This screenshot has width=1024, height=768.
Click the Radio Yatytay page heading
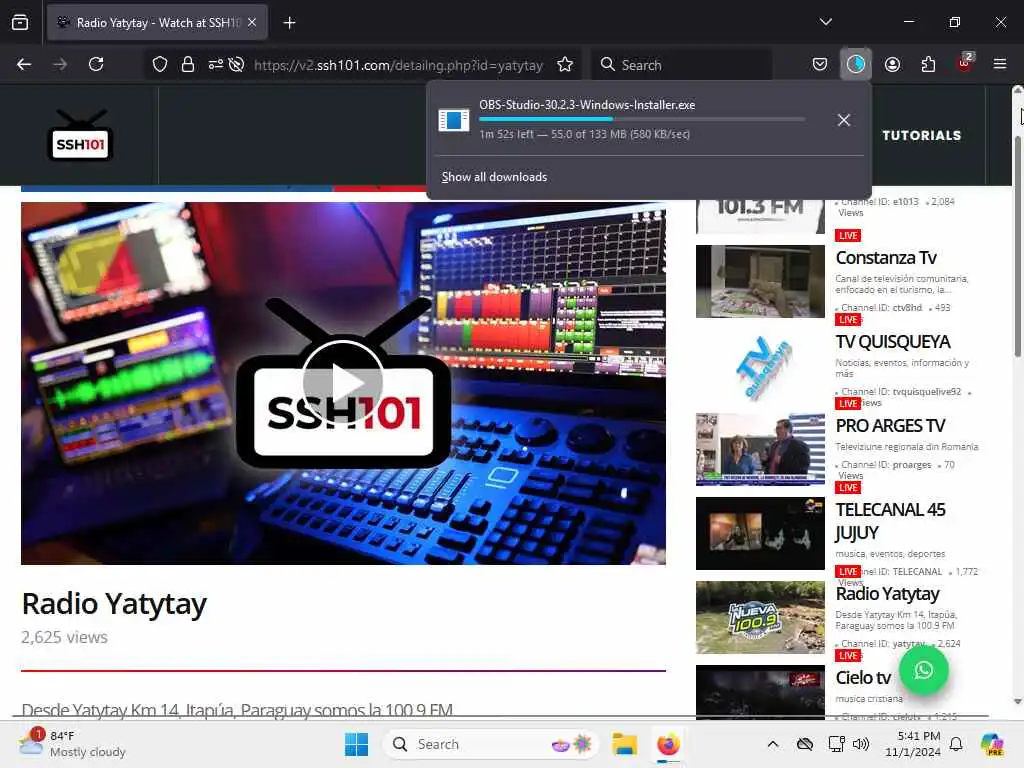pyautogui.click(x=114, y=604)
